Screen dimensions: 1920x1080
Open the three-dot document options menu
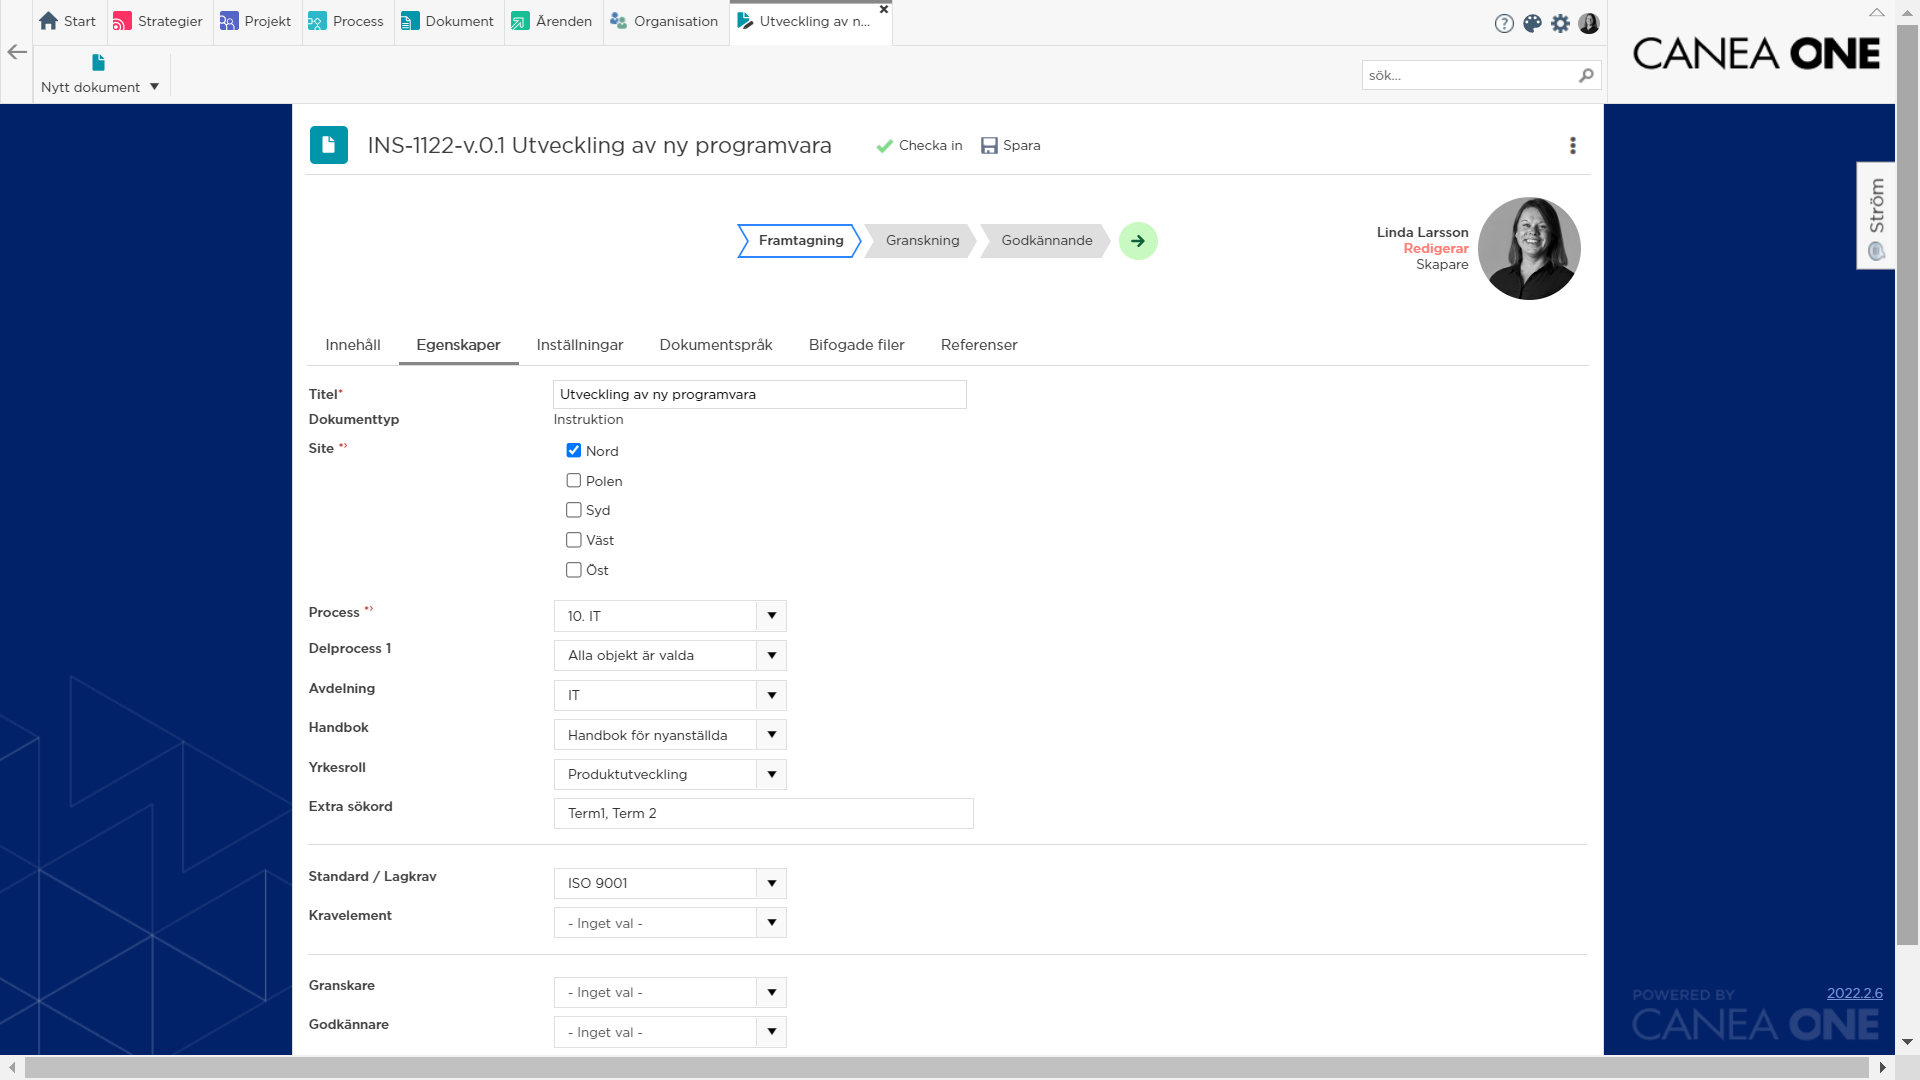[x=1572, y=146]
